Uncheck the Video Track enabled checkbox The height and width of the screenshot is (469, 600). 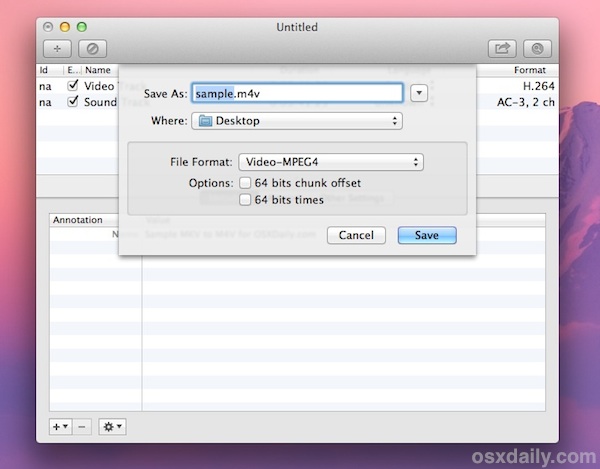coord(72,85)
